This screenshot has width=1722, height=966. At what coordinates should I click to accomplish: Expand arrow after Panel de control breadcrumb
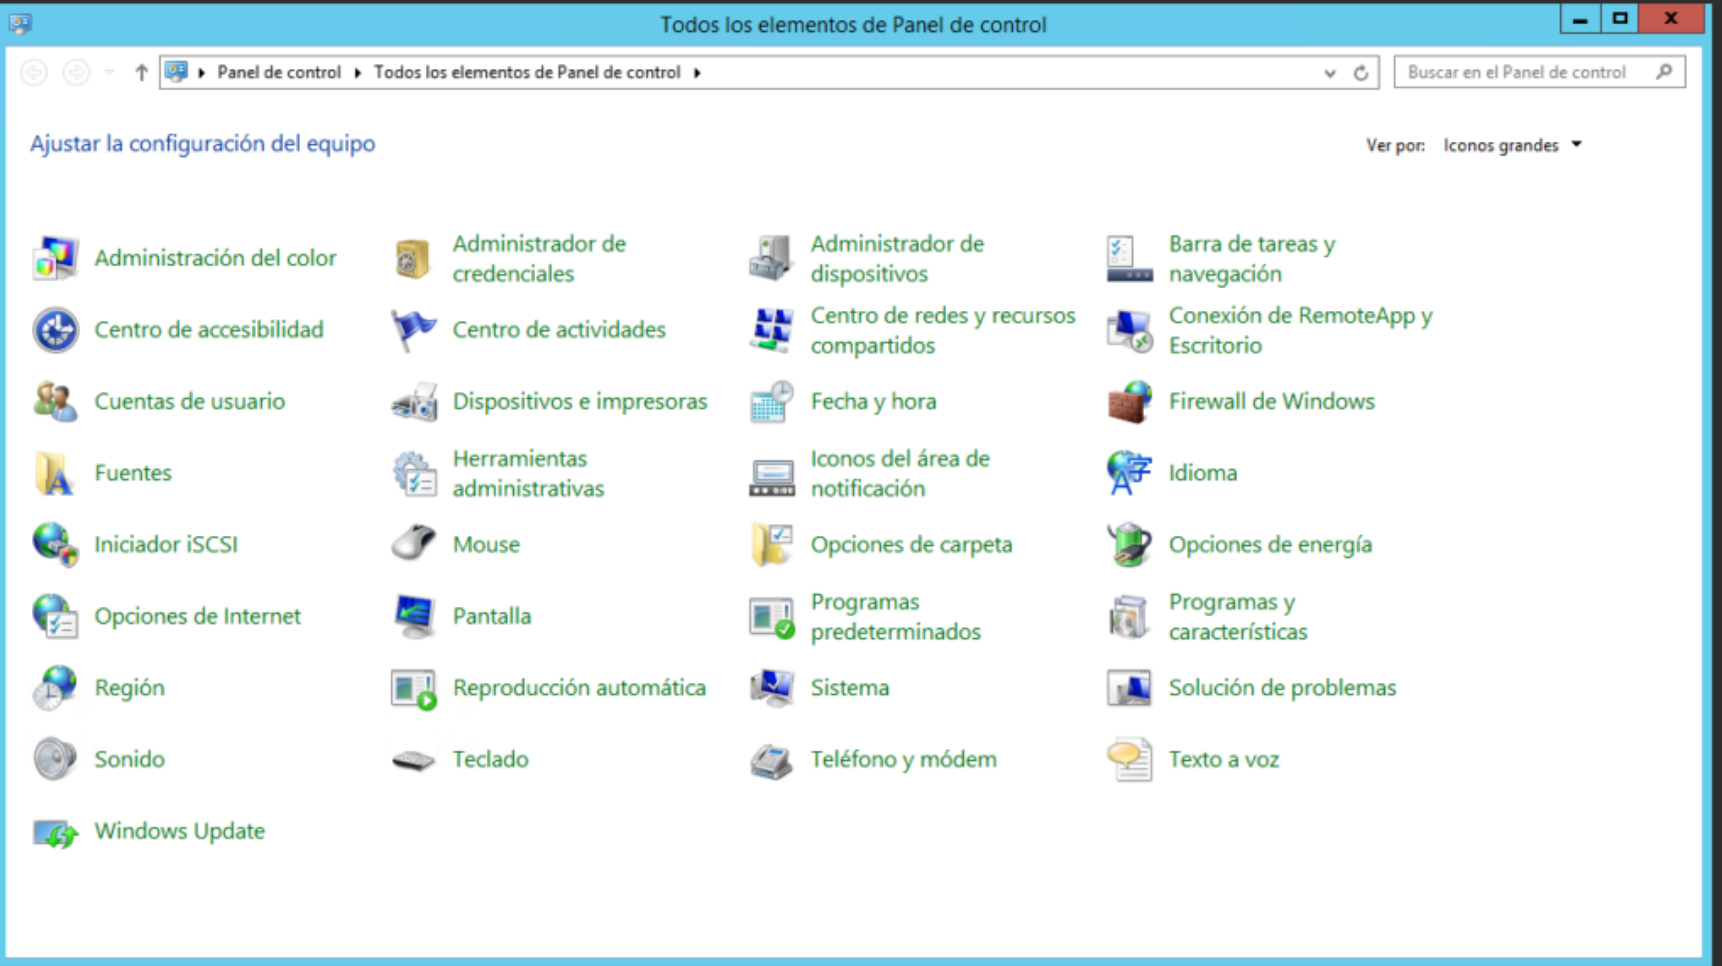357,73
